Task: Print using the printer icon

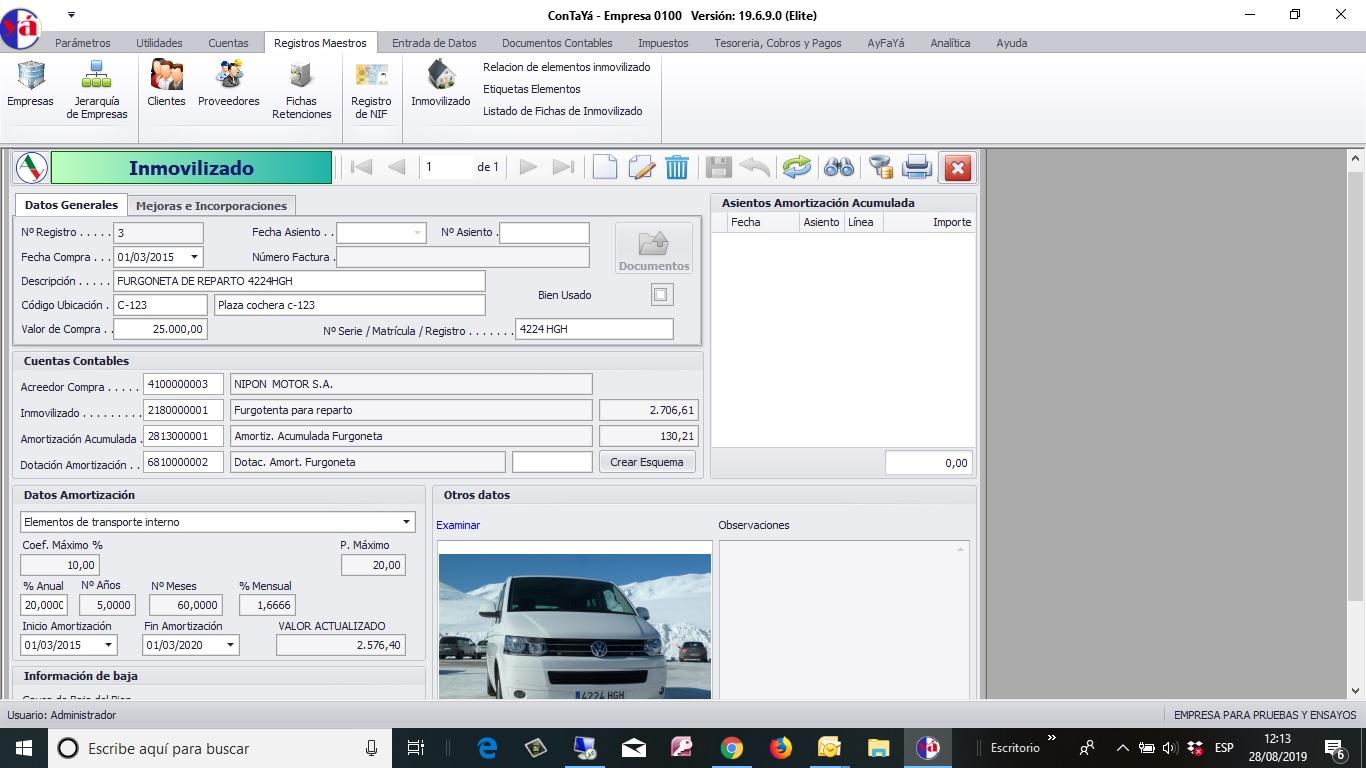Action: click(916, 167)
